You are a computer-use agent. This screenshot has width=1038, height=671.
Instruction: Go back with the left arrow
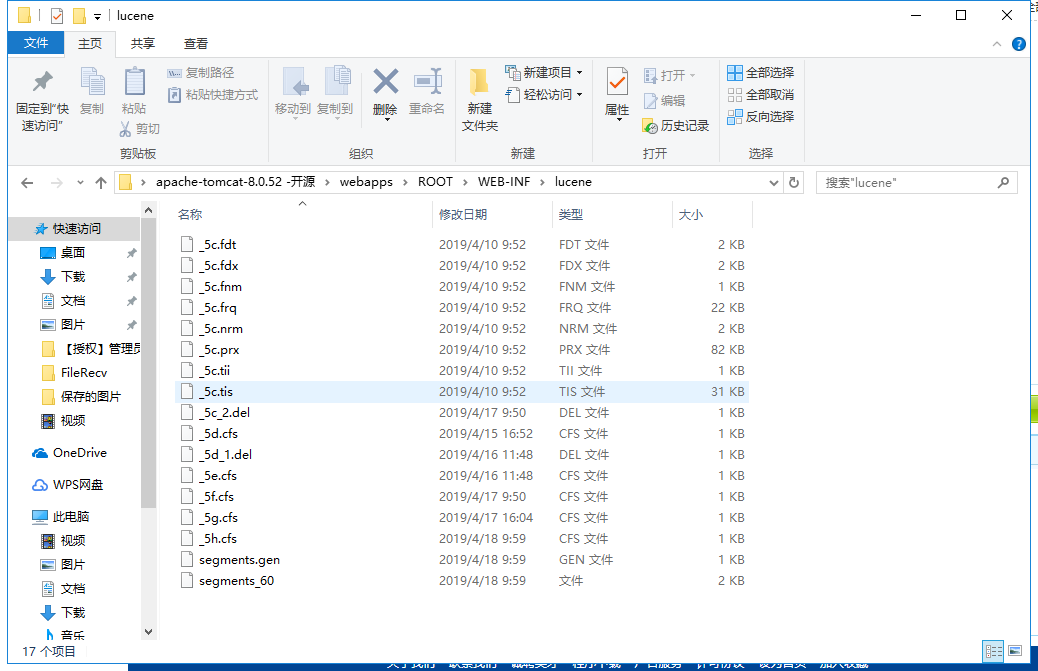[x=27, y=183]
